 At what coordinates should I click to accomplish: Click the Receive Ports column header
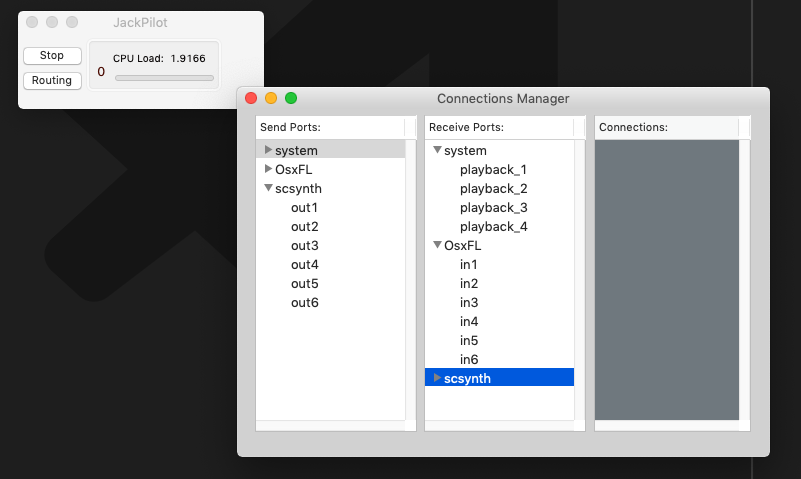499,127
